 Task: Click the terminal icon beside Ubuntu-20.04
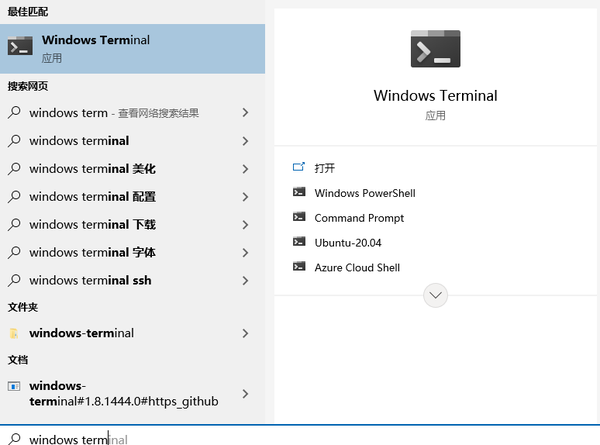(x=299, y=242)
